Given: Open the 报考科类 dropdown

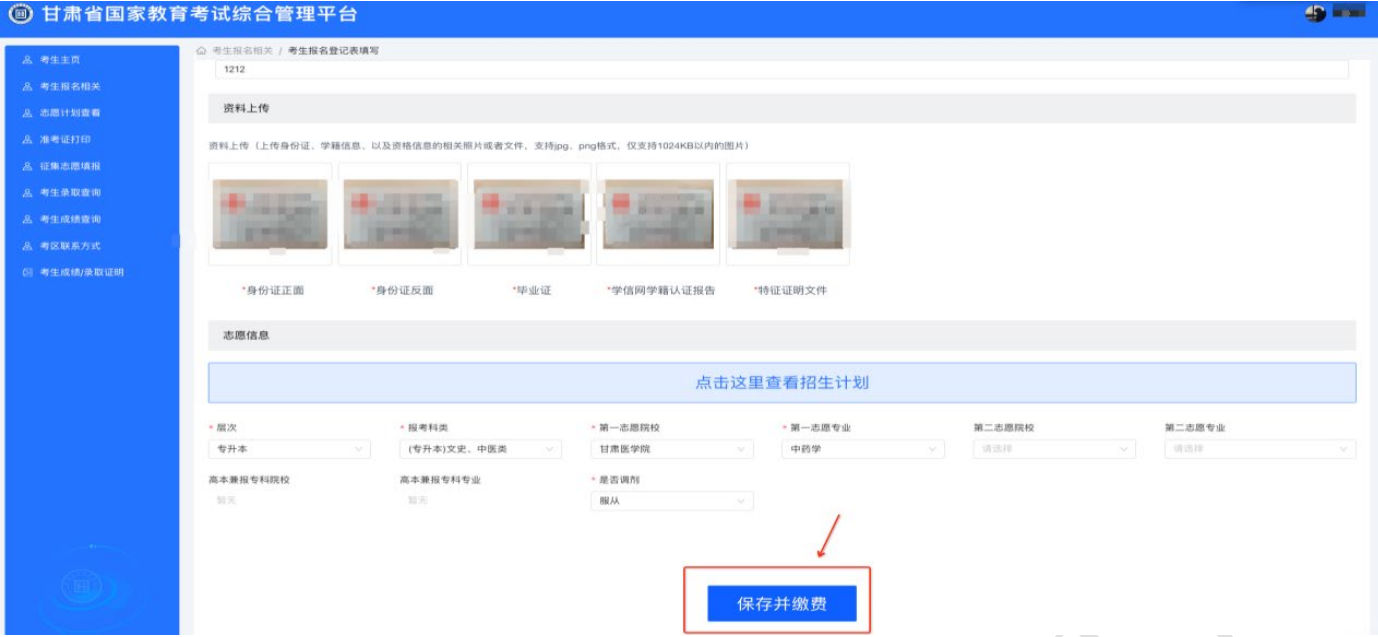Looking at the screenshot, I should 480,449.
